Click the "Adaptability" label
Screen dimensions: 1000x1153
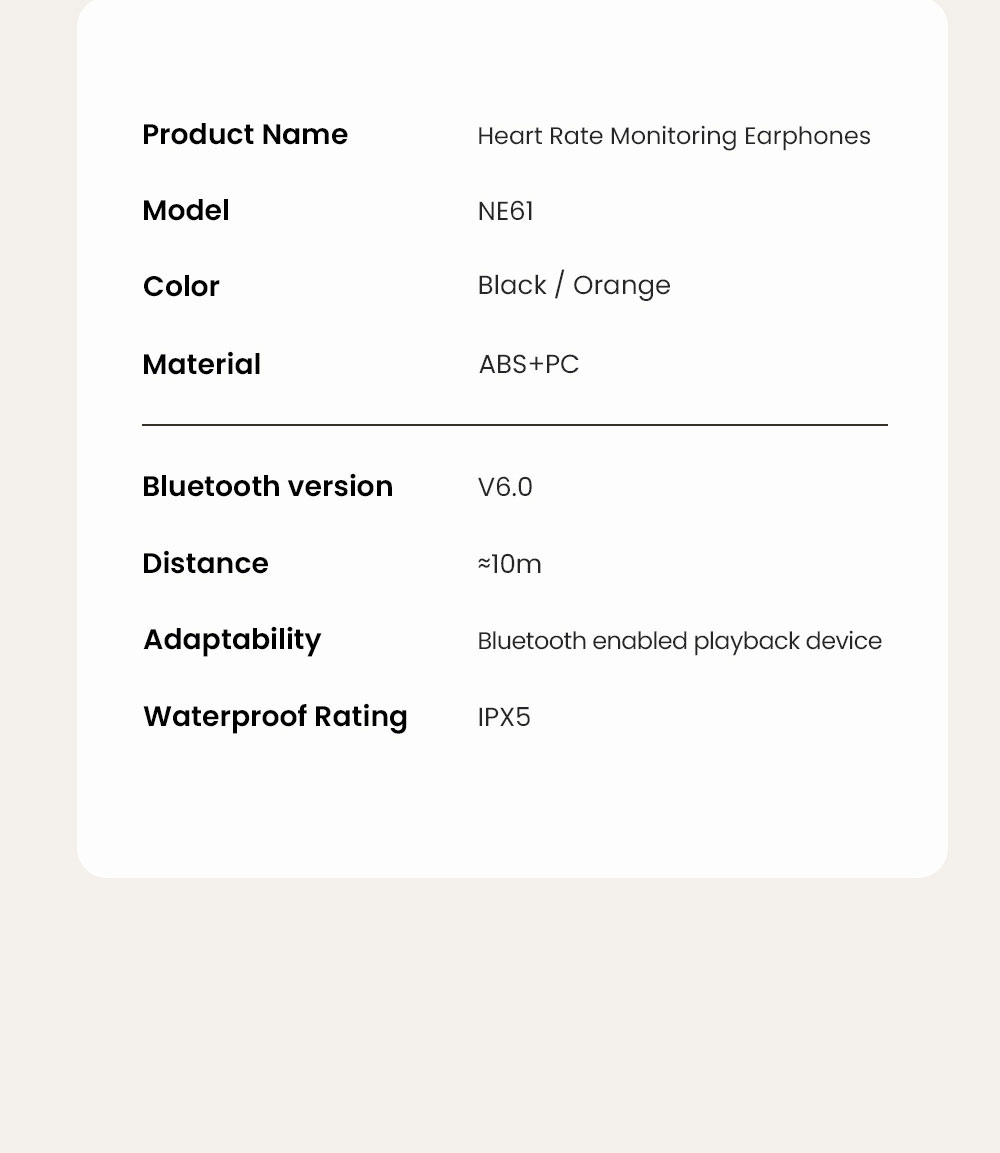[x=232, y=640]
